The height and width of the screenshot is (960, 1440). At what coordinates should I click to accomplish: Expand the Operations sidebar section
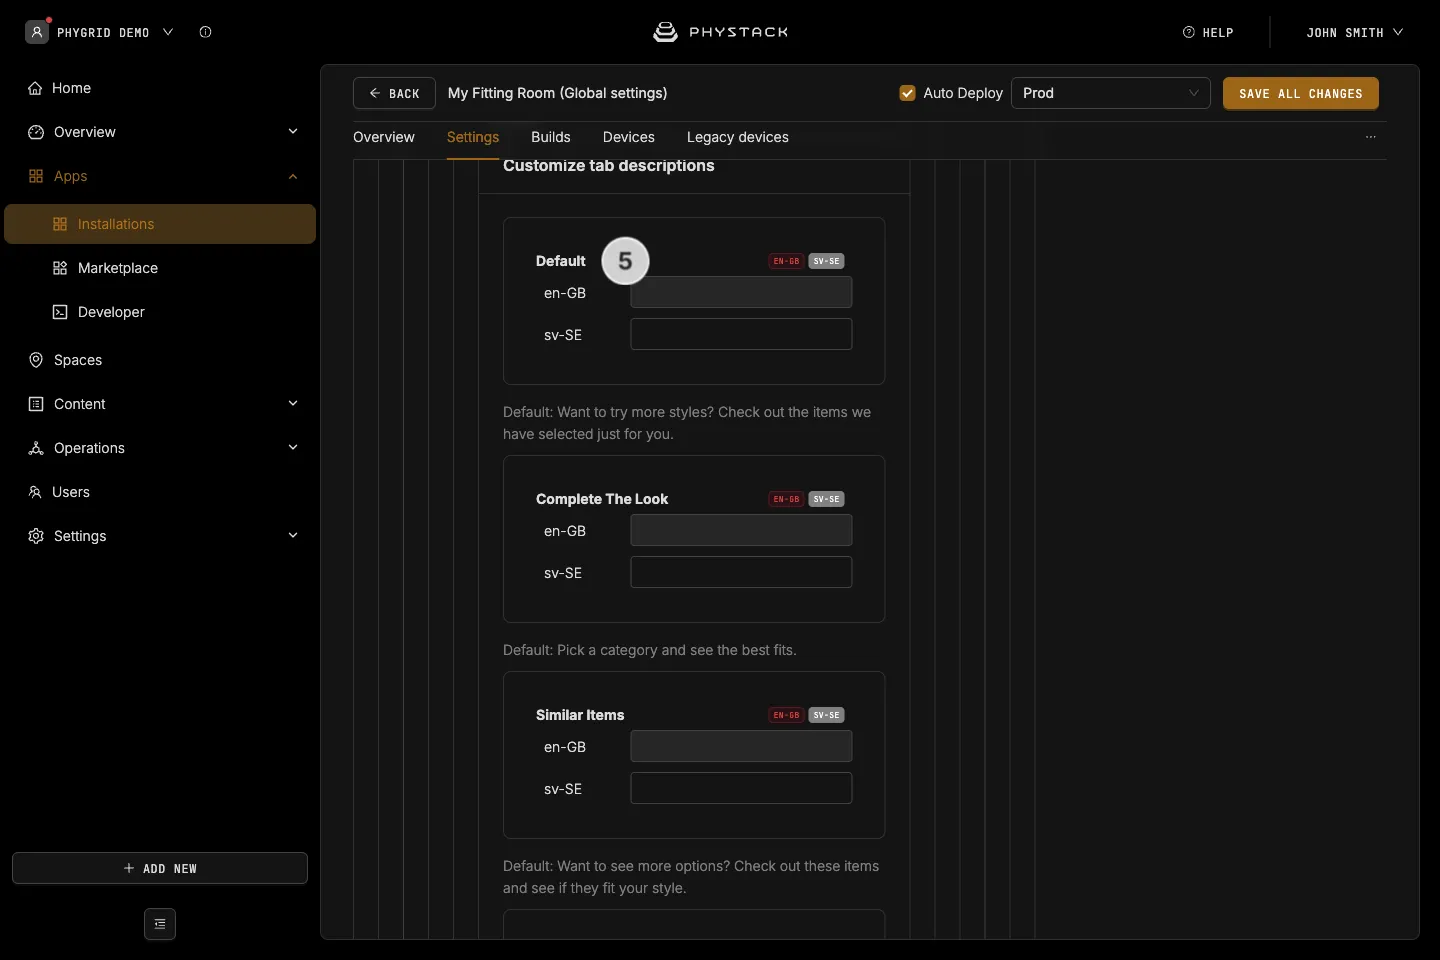click(x=293, y=448)
